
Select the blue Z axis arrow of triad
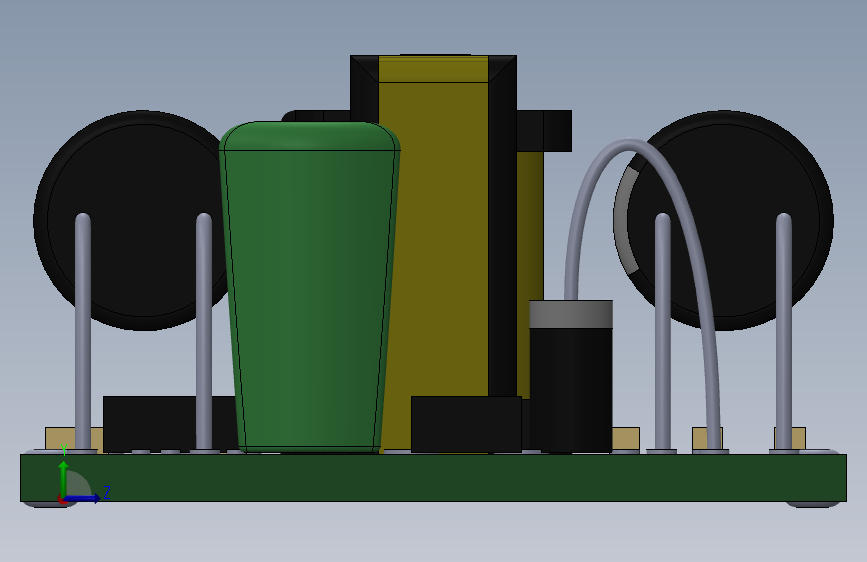tap(84, 498)
